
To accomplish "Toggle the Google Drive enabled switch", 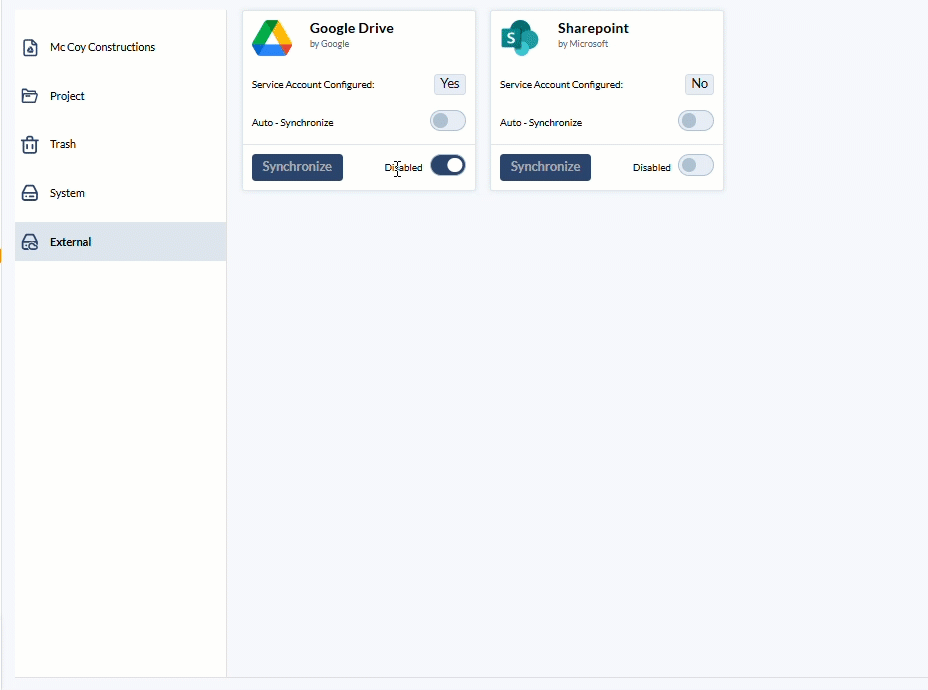I will coord(448,166).
